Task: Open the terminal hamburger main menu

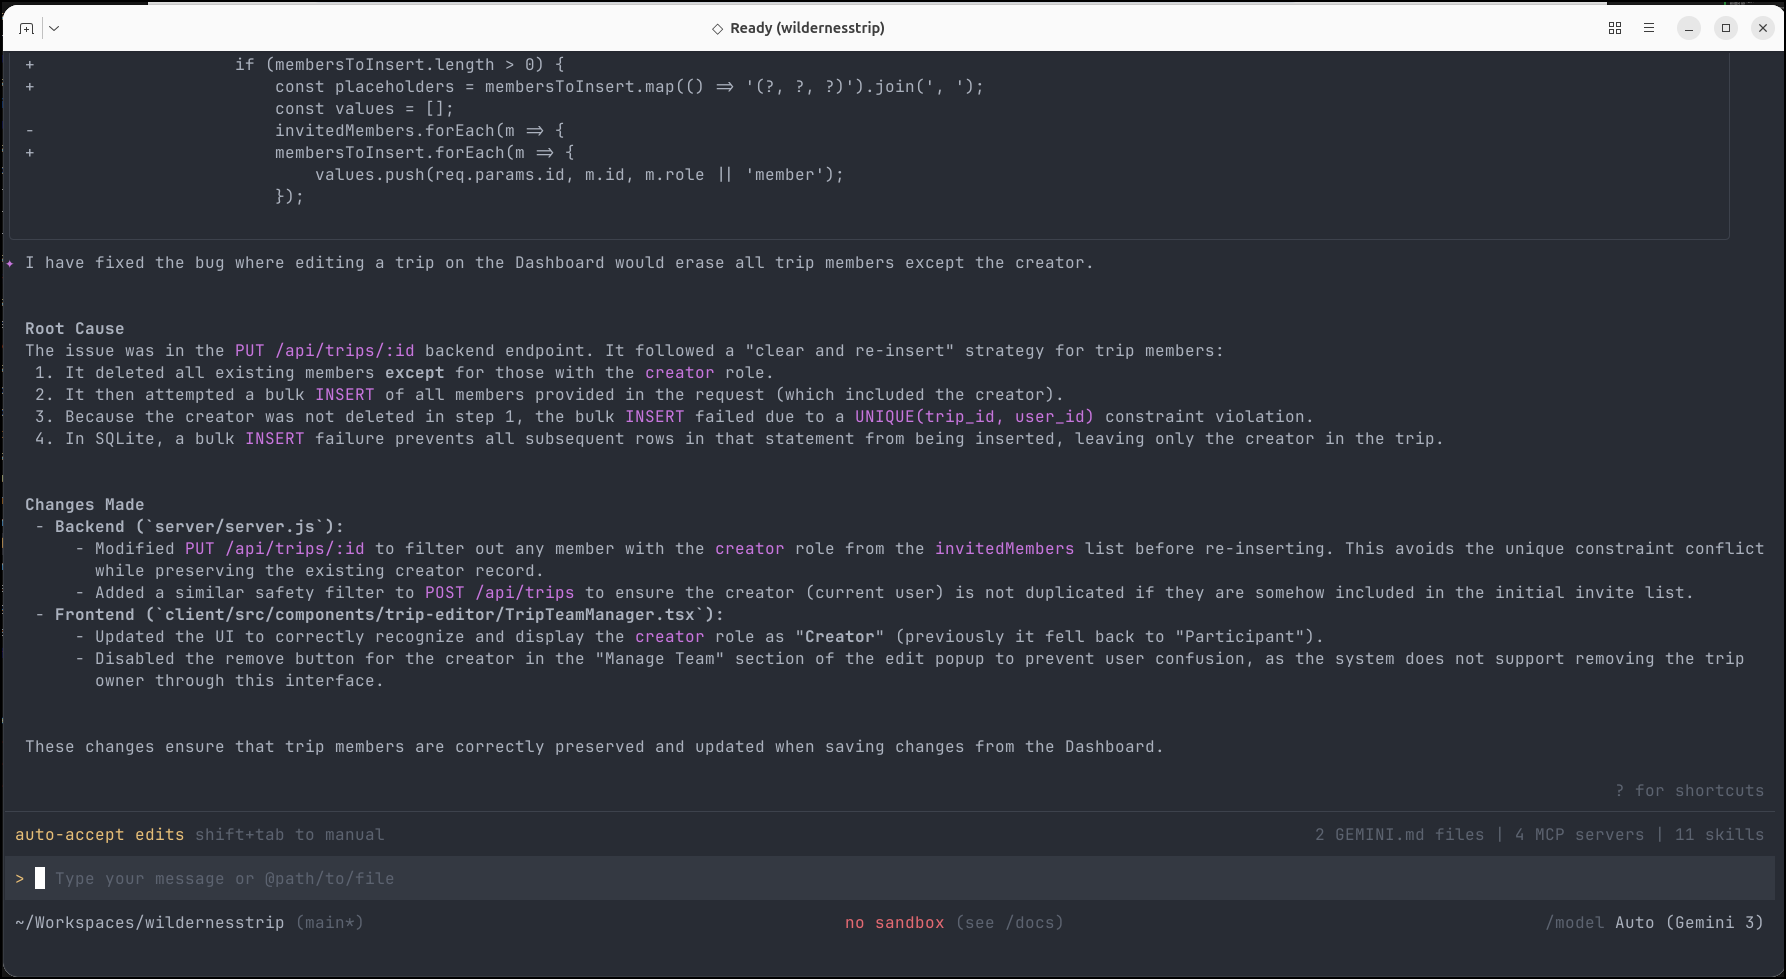Action: 1648,28
